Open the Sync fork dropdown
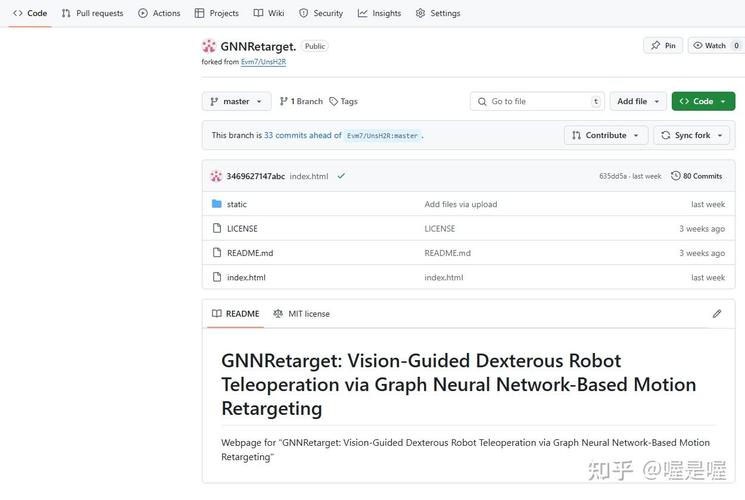The width and height of the screenshot is (745, 500). (x=692, y=135)
